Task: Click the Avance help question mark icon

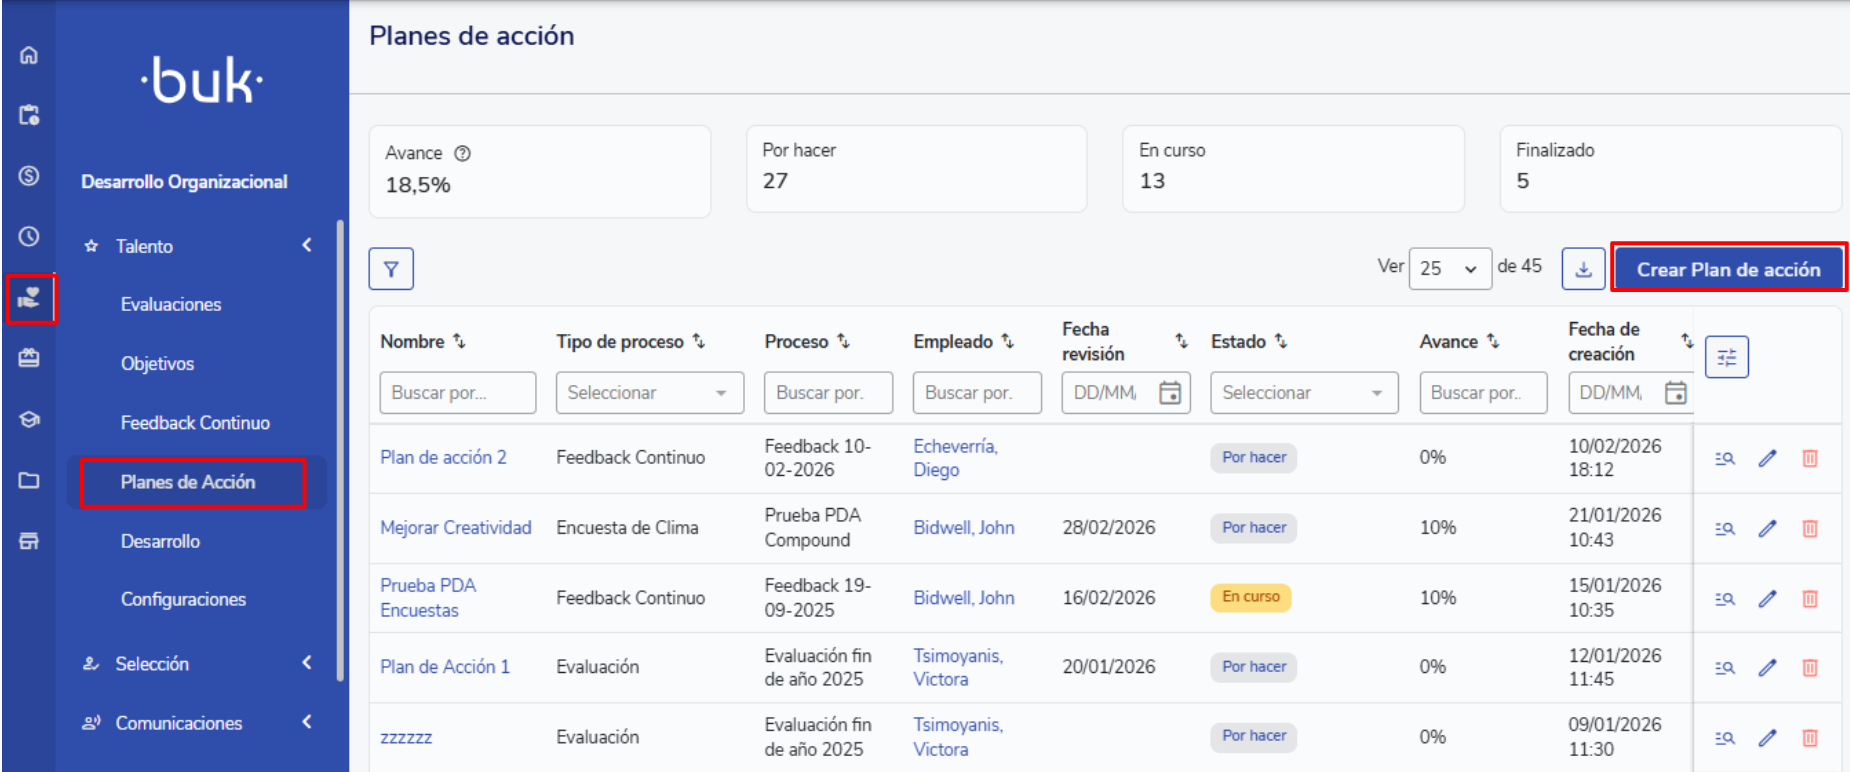Action: (462, 153)
